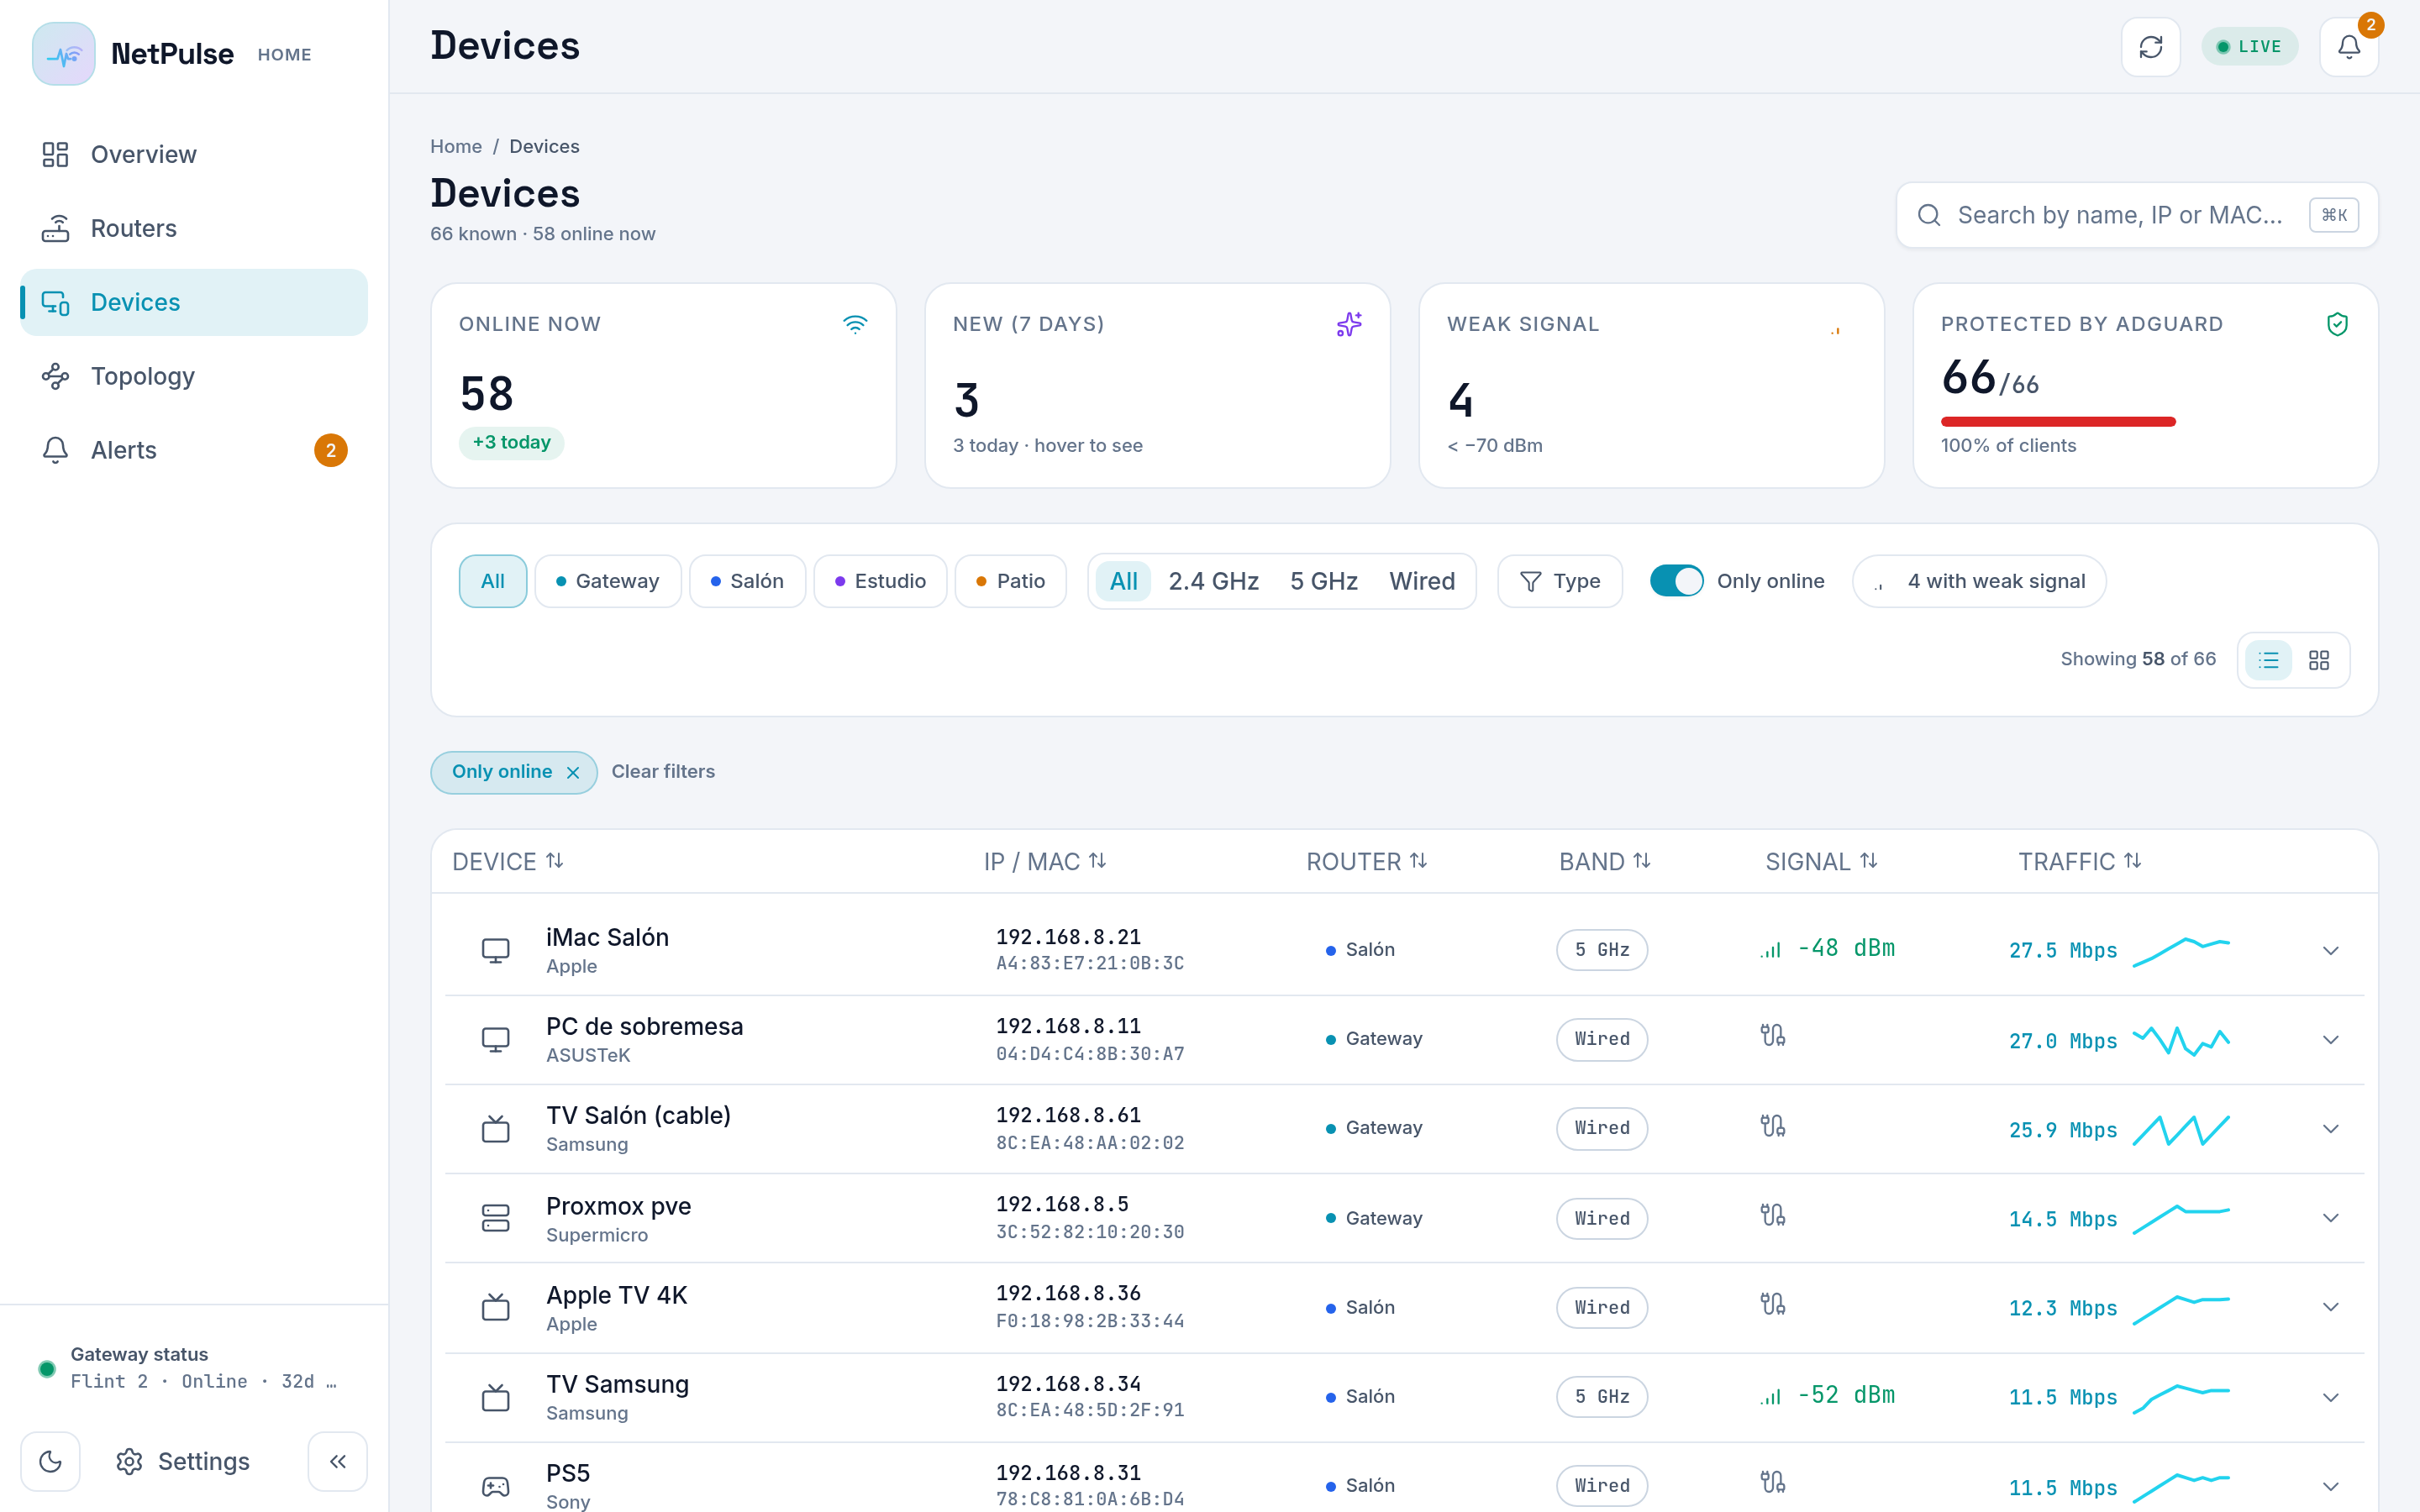The width and height of the screenshot is (2420, 1512).
Task: Click the weak signal icon in Weak Signal card
Action: [x=1835, y=329]
